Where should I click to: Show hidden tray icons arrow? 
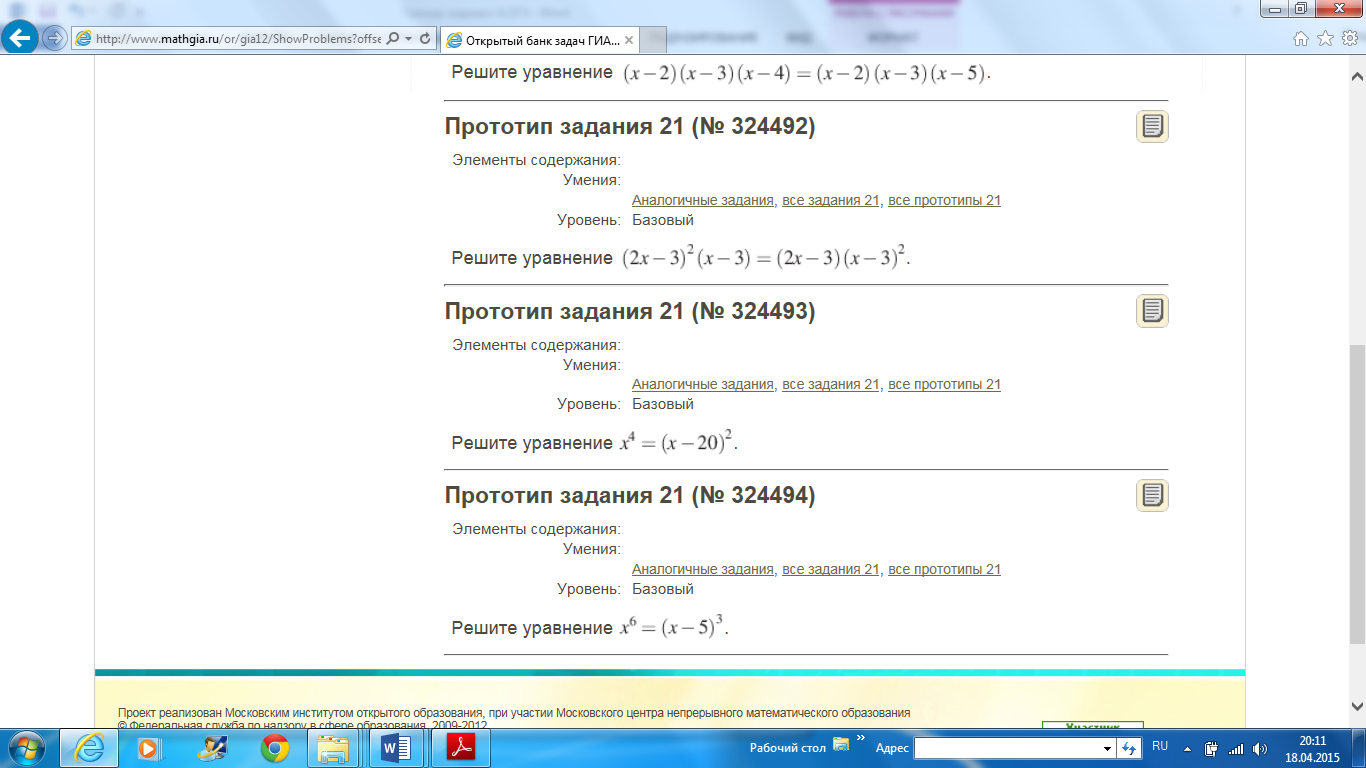click(1187, 748)
